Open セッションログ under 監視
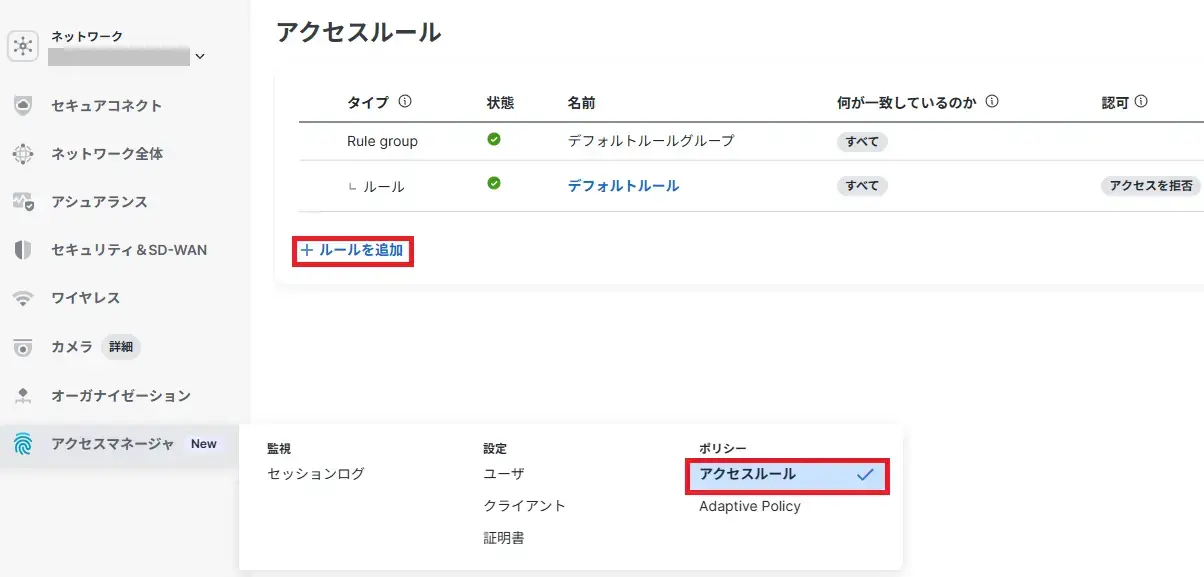This screenshot has height=577, width=1204. [x=315, y=474]
